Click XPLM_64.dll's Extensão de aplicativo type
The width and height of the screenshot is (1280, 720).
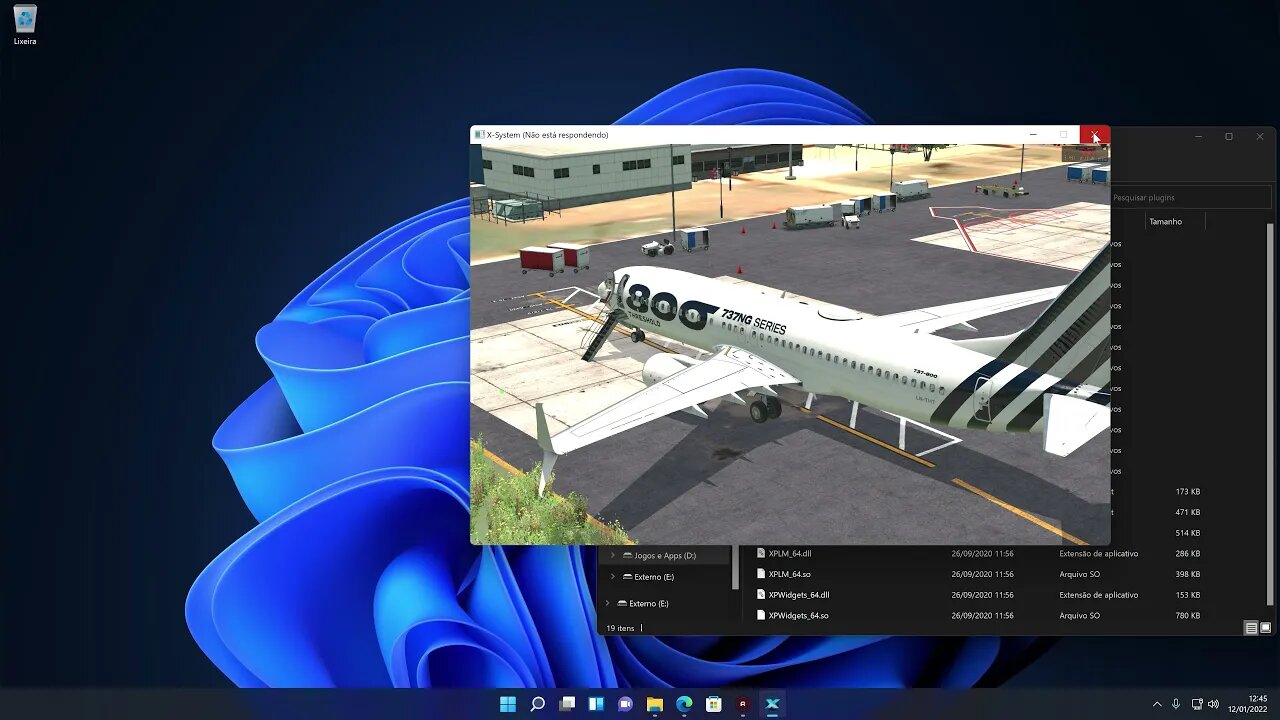coord(1098,553)
